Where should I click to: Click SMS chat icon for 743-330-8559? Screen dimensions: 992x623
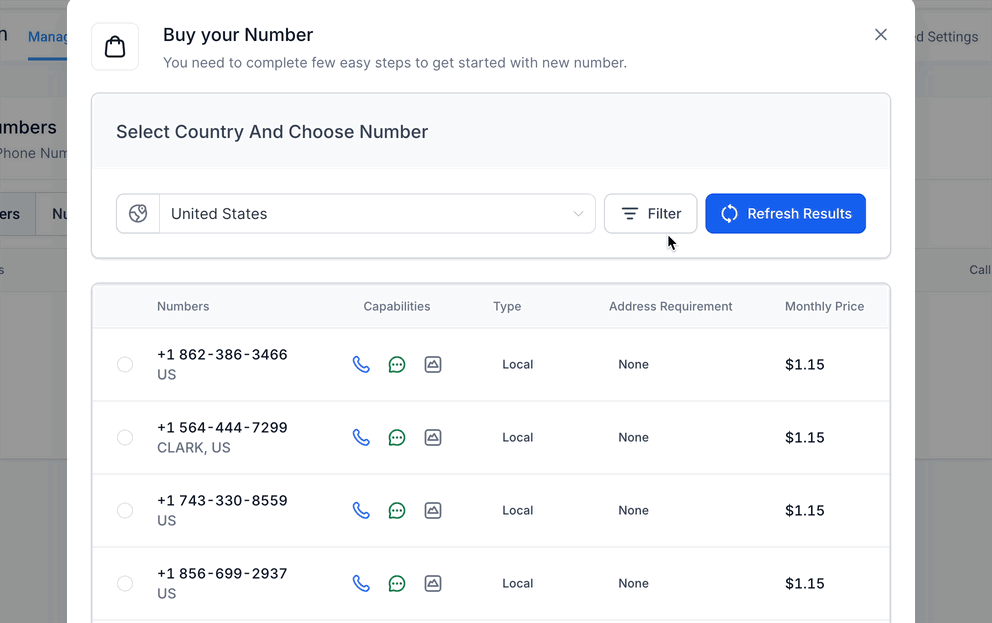click(x=397, y=510)
